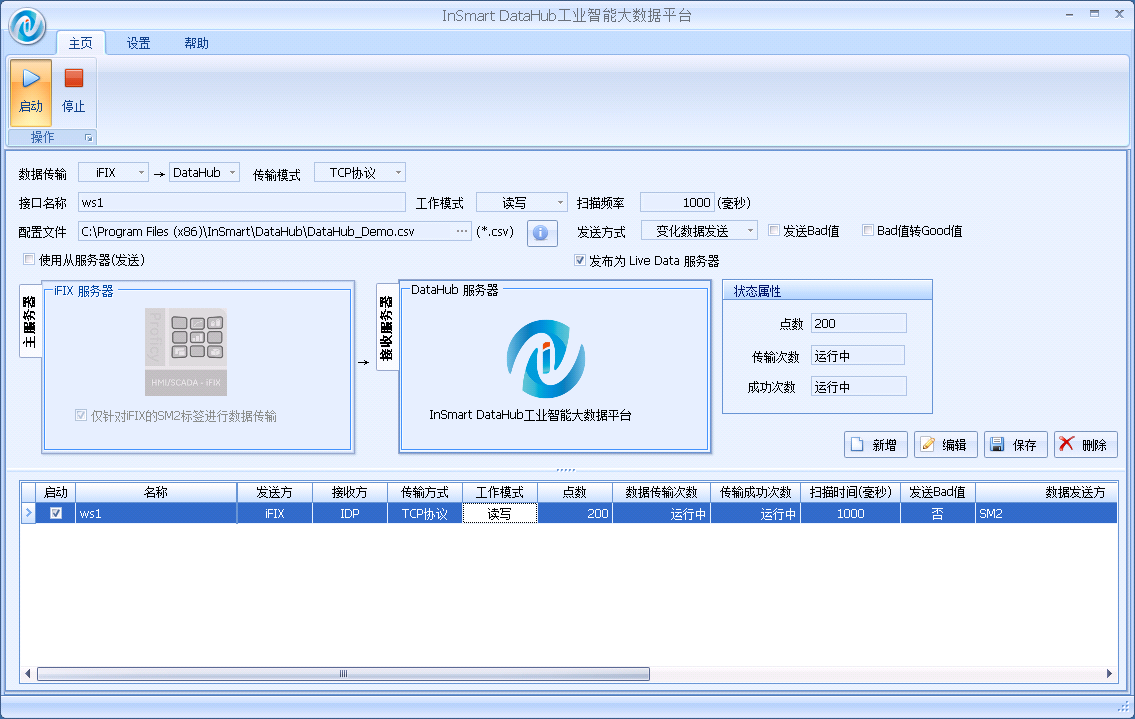Screen dimensions: 1135x719
Task: Click the ws1 name cell in table
Action: [x=156, y=513]
